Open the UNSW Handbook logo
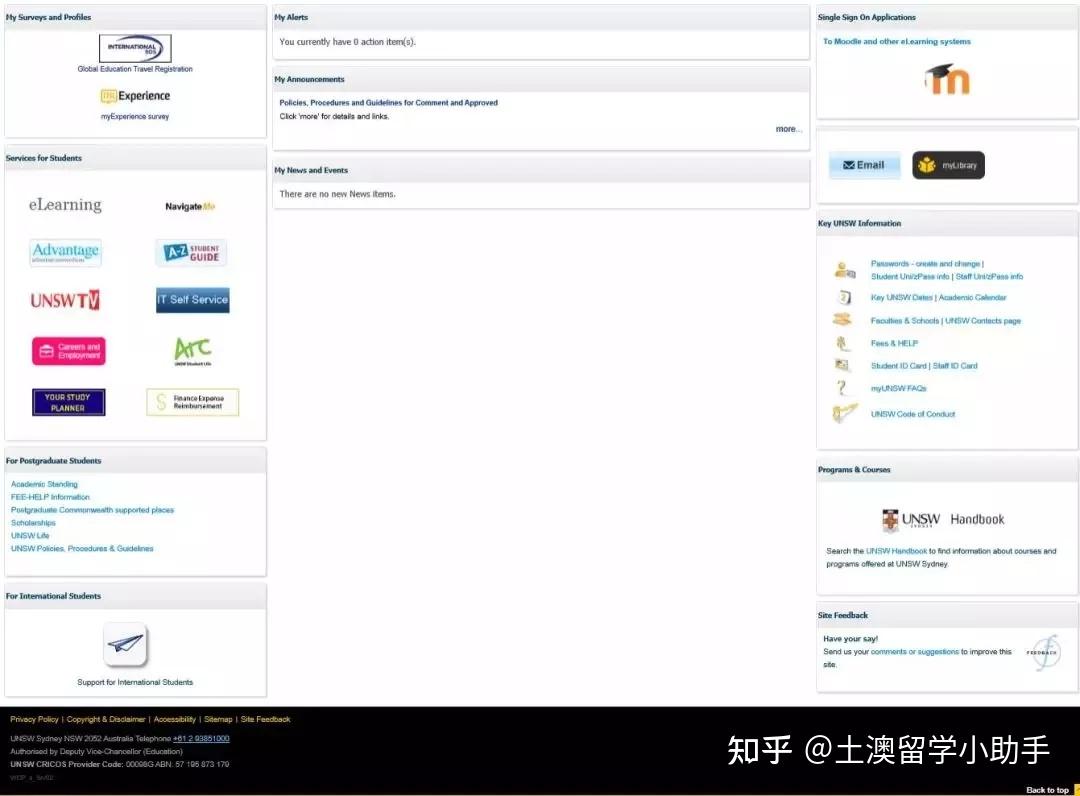This screenshot has height=796, width=1080. click(944, 520)
